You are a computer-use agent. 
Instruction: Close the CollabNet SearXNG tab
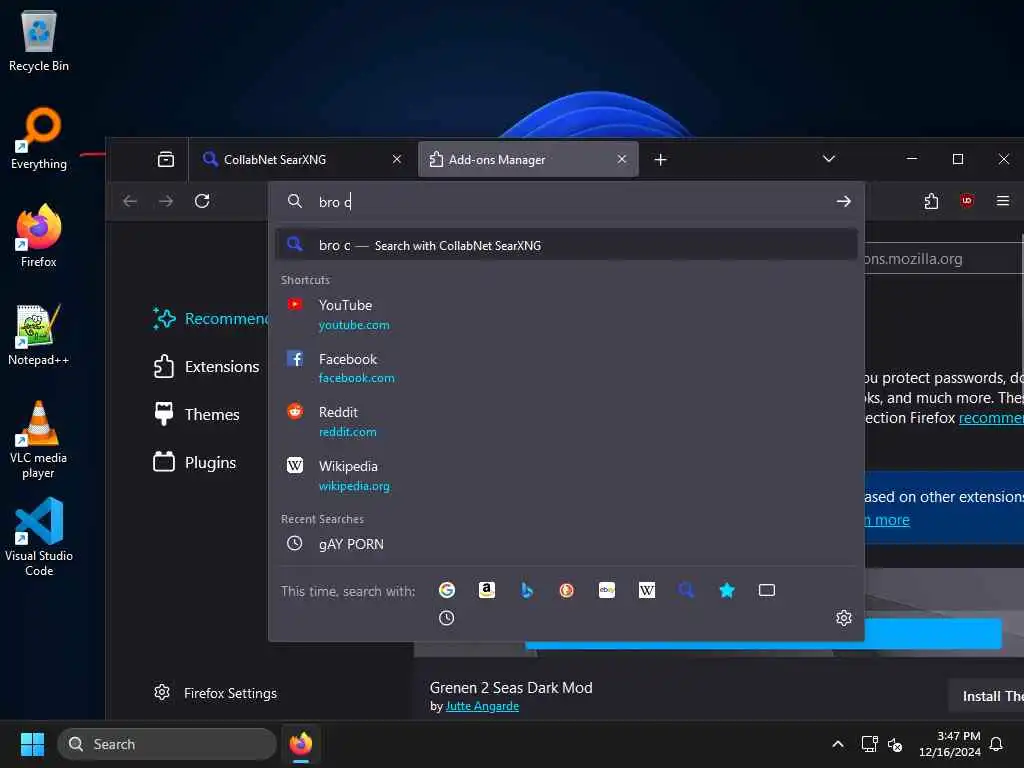396,159
